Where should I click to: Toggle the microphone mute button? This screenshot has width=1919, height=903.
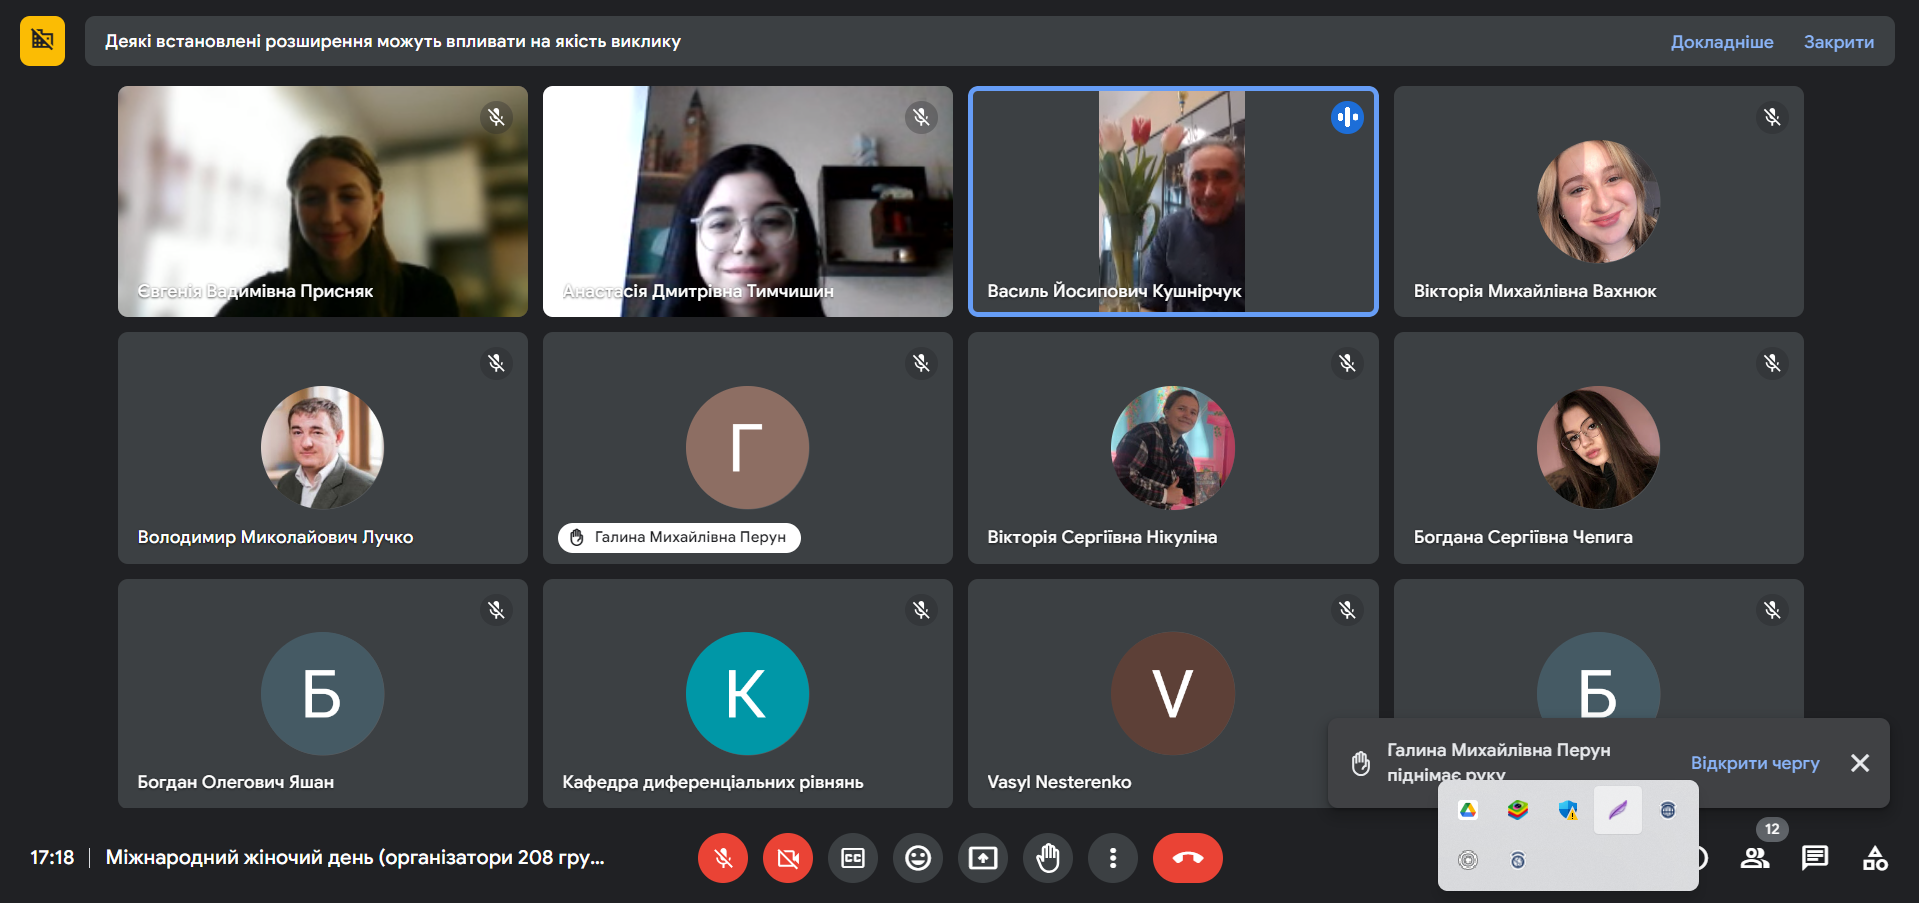pyautogui.click(x=723, y=858)
